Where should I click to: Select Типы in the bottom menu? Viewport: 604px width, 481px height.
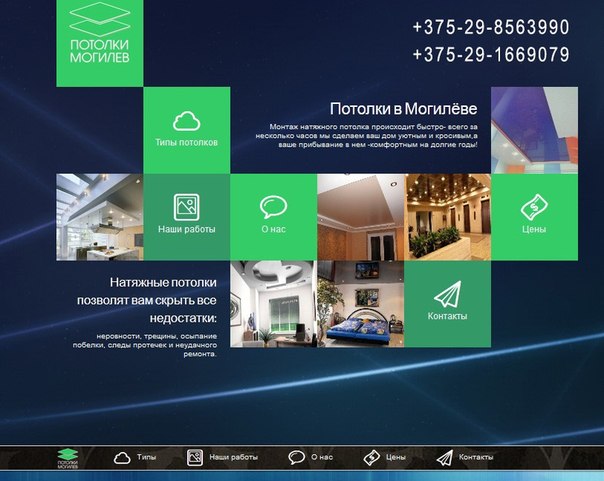click(x=146, y=457)
